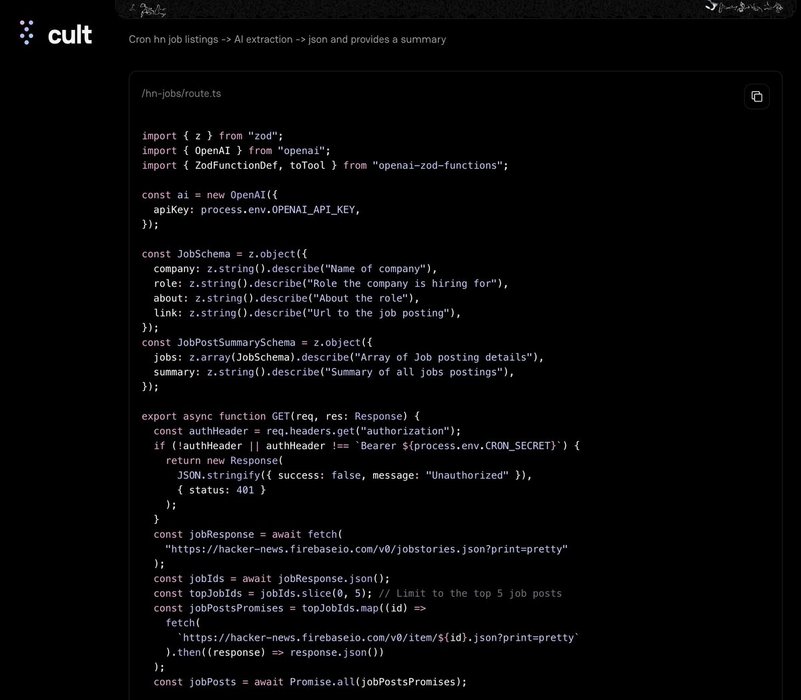The width and height of the screenshot is (801, 700).
Task: Click the line importing z from "zod"
Action: coord(212,136)
